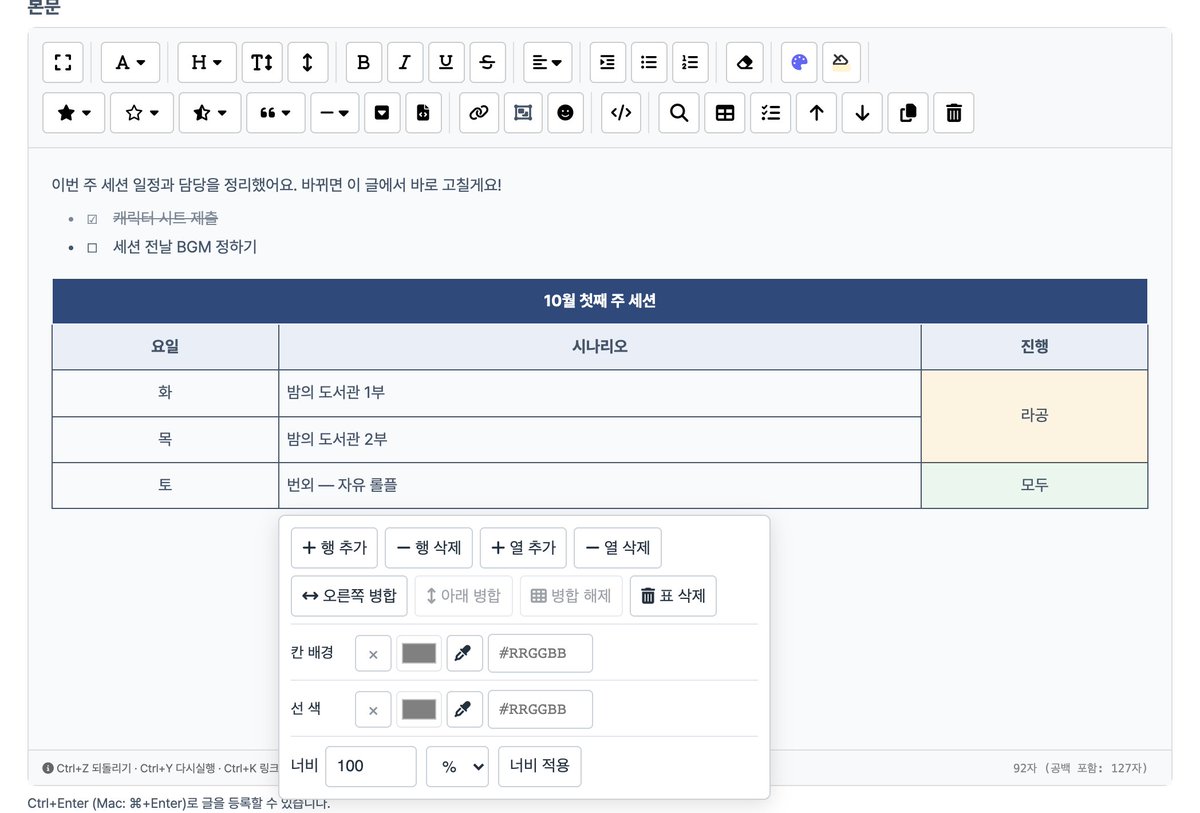The image size is (1200, 813).
Task: Open the 칸 배경 color swatch
Action: [419, 653]
